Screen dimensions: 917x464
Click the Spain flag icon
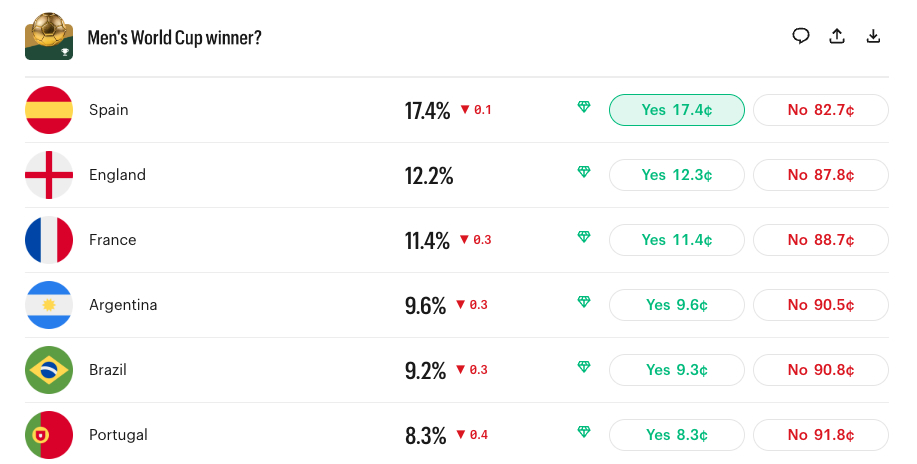click(x=49, y=110)
